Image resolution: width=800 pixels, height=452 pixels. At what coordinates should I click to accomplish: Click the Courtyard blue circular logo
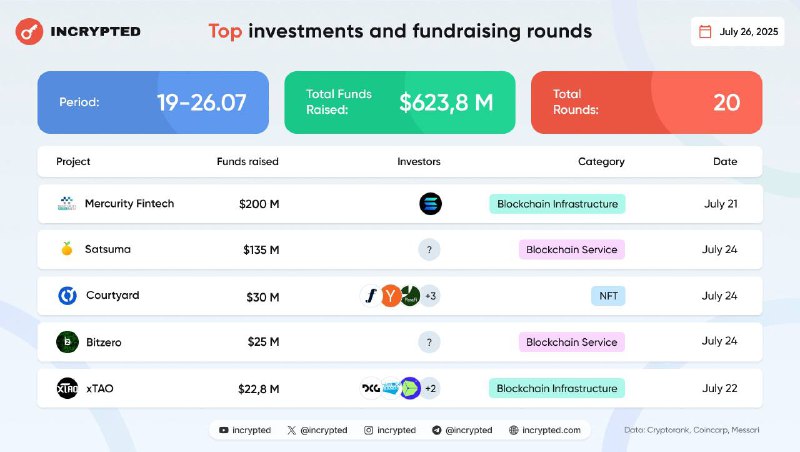[x=67, y=295]
